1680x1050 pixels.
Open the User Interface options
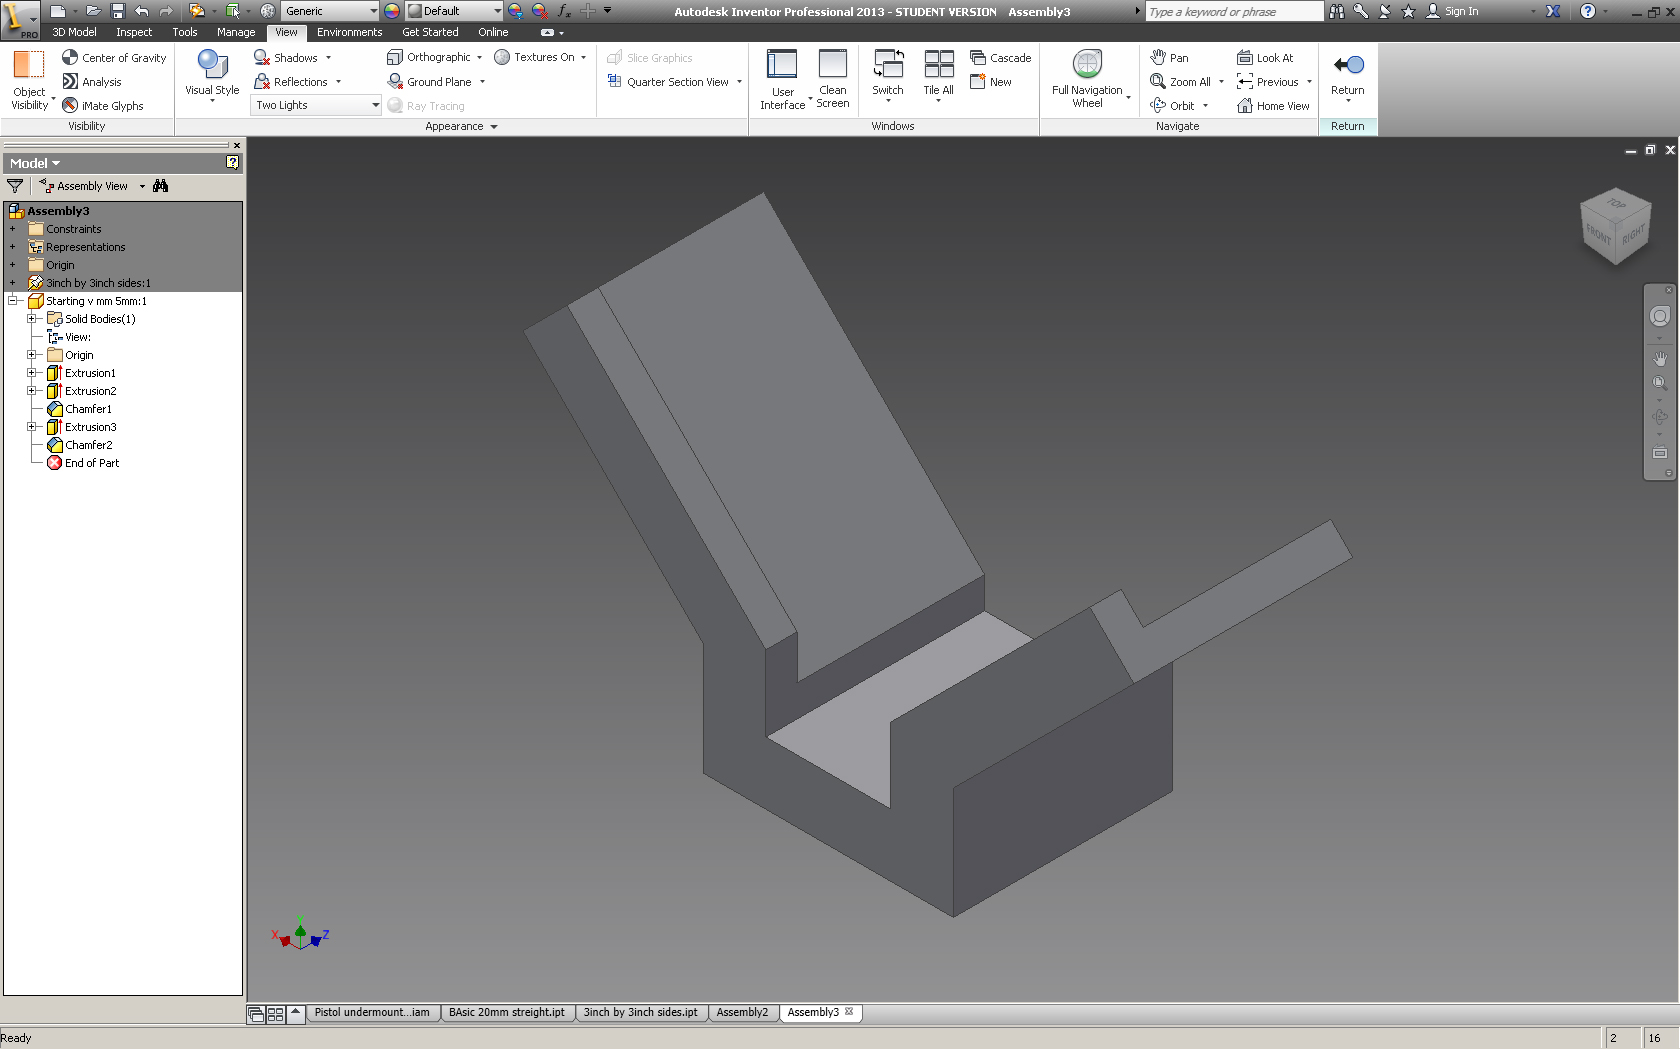click(782, 79)
